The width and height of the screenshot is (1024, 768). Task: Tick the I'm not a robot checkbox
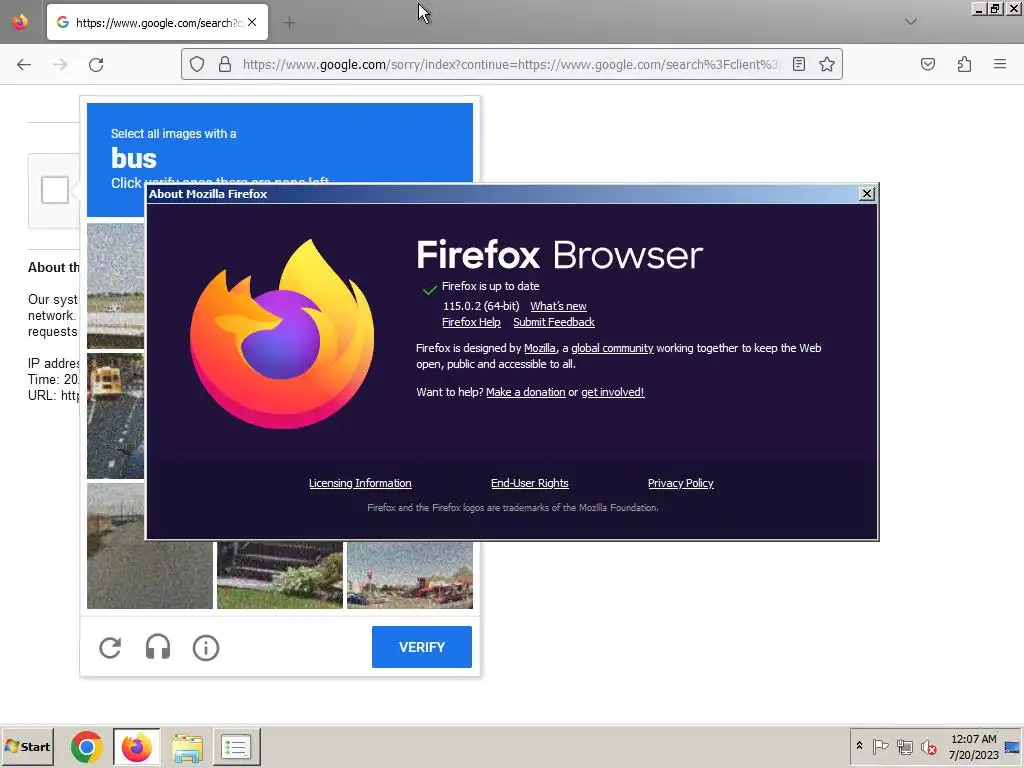(55, 190)
